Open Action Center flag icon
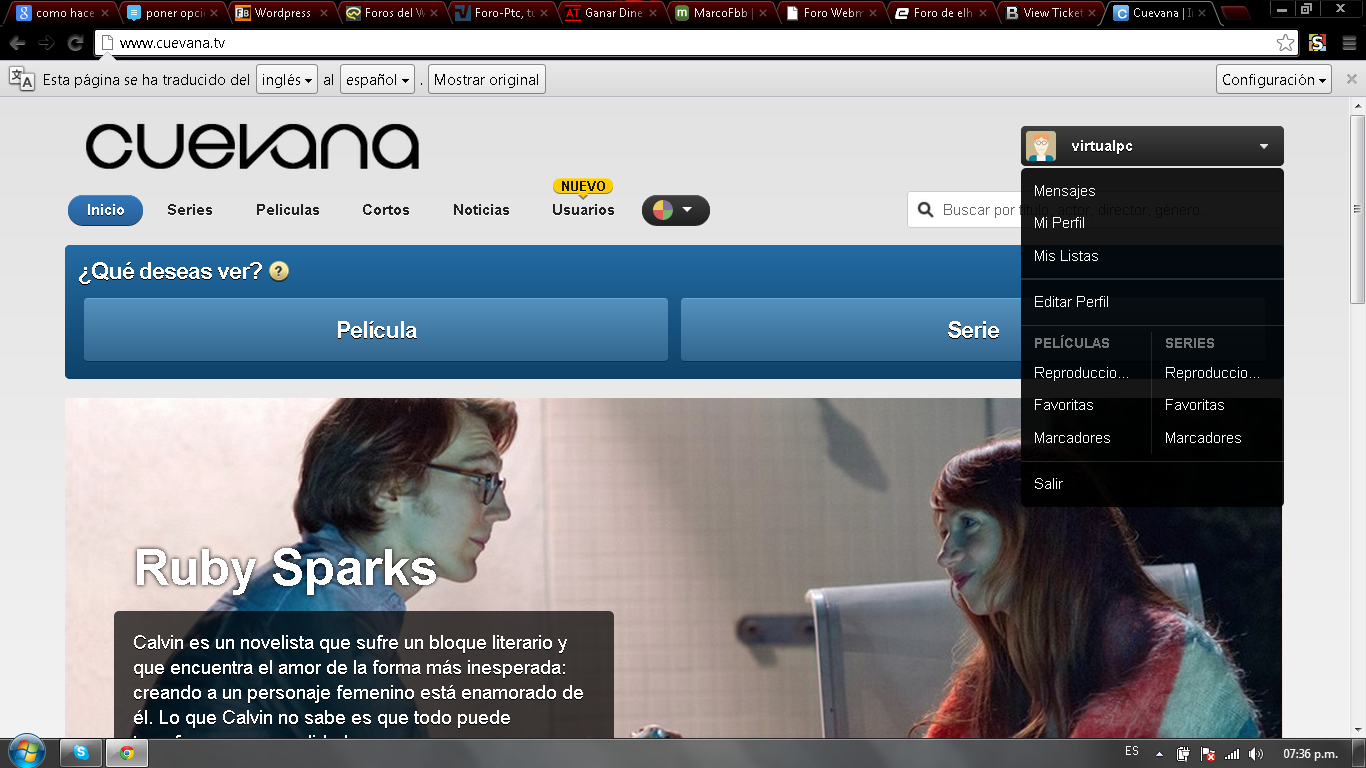The image size is (1366, 768). pyautogui.click(x=1208, y=754)
